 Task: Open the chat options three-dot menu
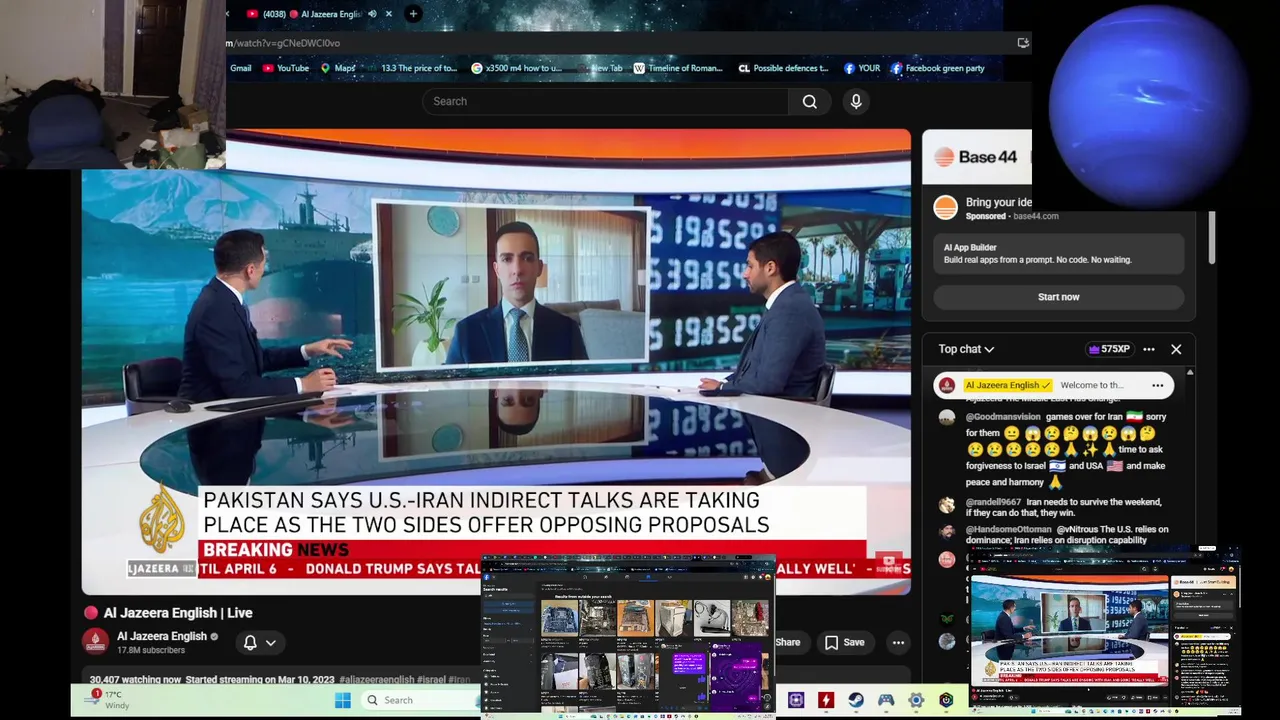1149,349
